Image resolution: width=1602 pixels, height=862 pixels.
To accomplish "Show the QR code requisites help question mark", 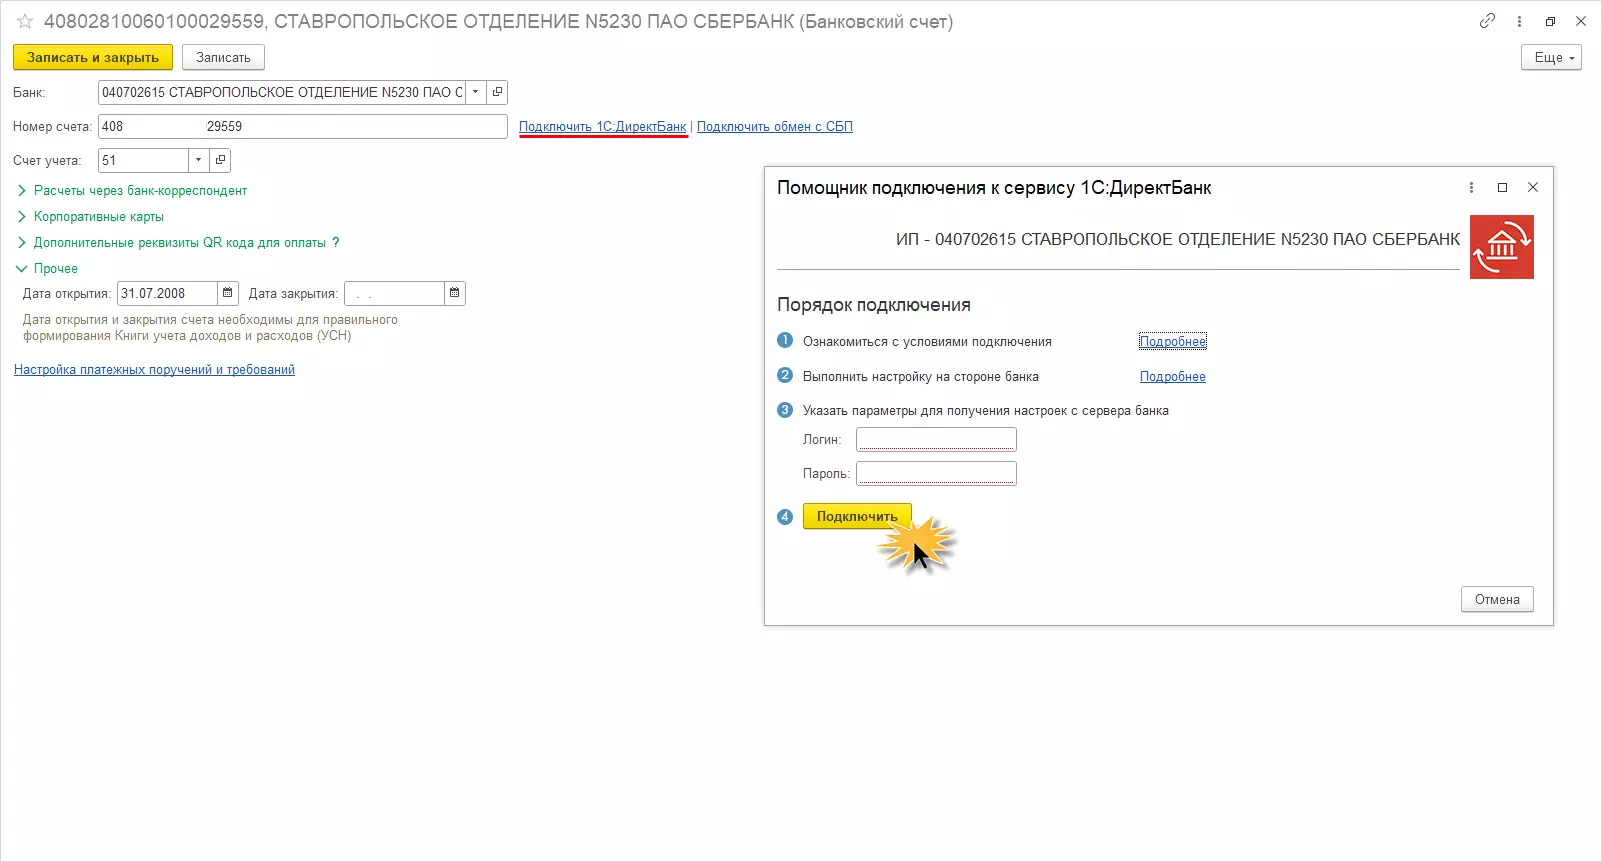I will tap(336, 242).
